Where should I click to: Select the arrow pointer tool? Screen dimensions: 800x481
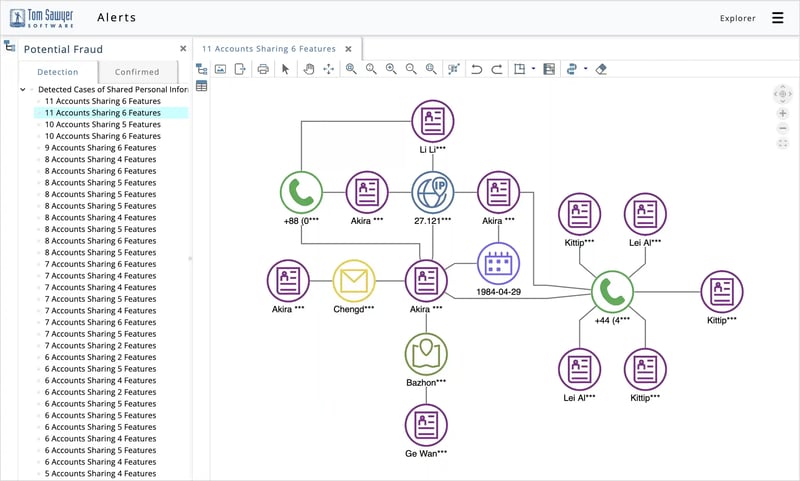point(286,69)
